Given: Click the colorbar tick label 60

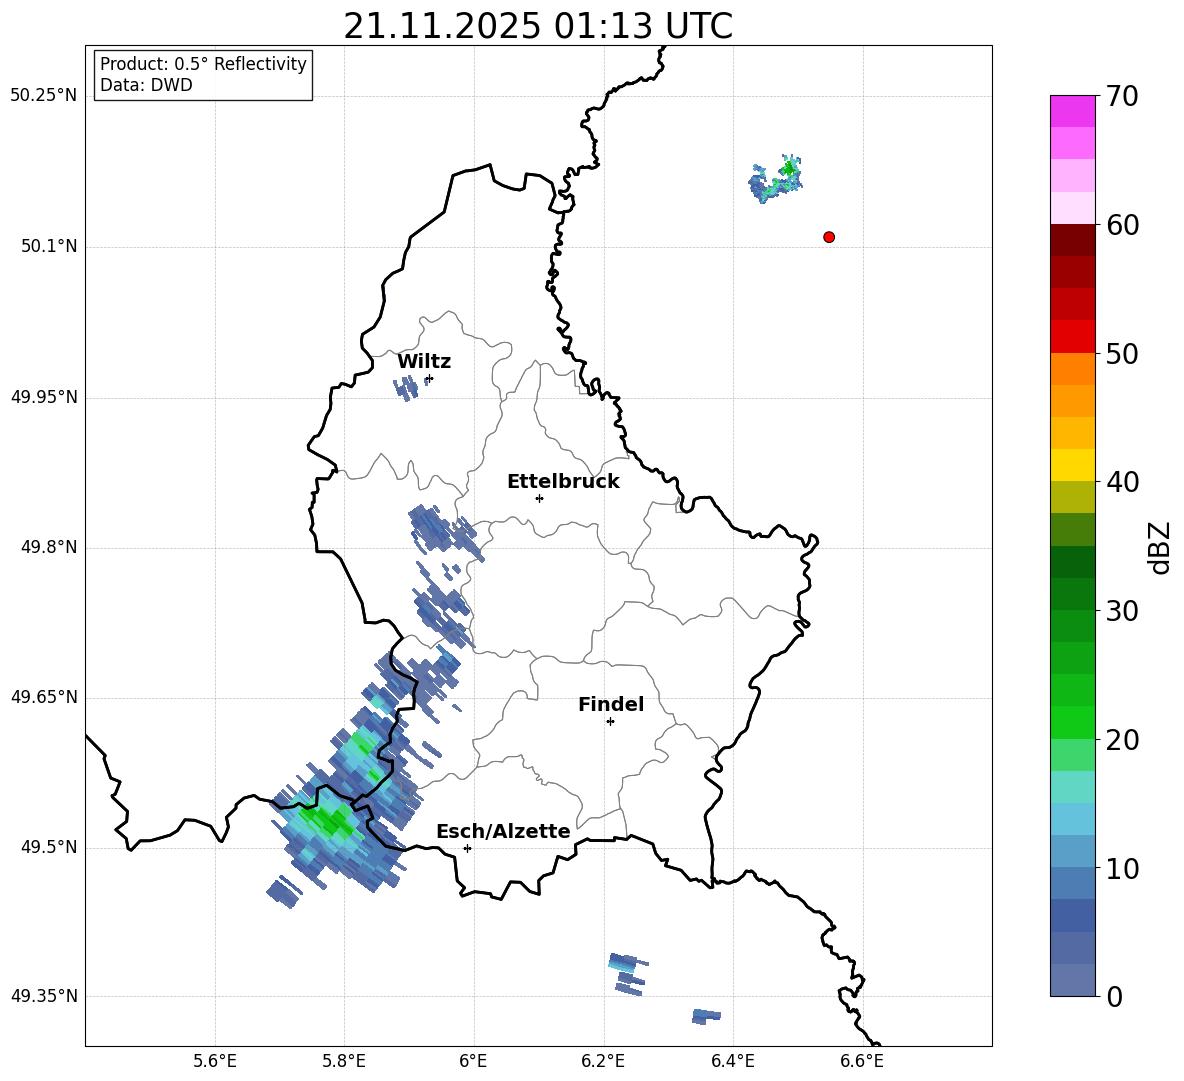Looking at the screenshot, I should point(1122,225).
